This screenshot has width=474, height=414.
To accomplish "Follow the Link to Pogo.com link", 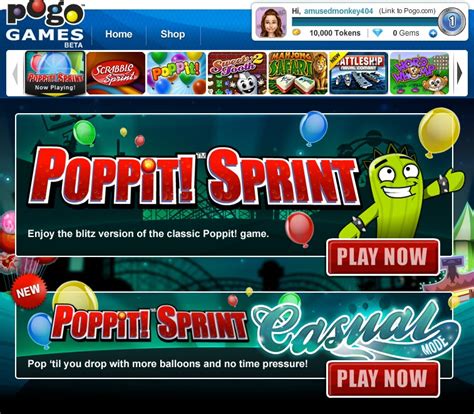I will tap(407, 11).
